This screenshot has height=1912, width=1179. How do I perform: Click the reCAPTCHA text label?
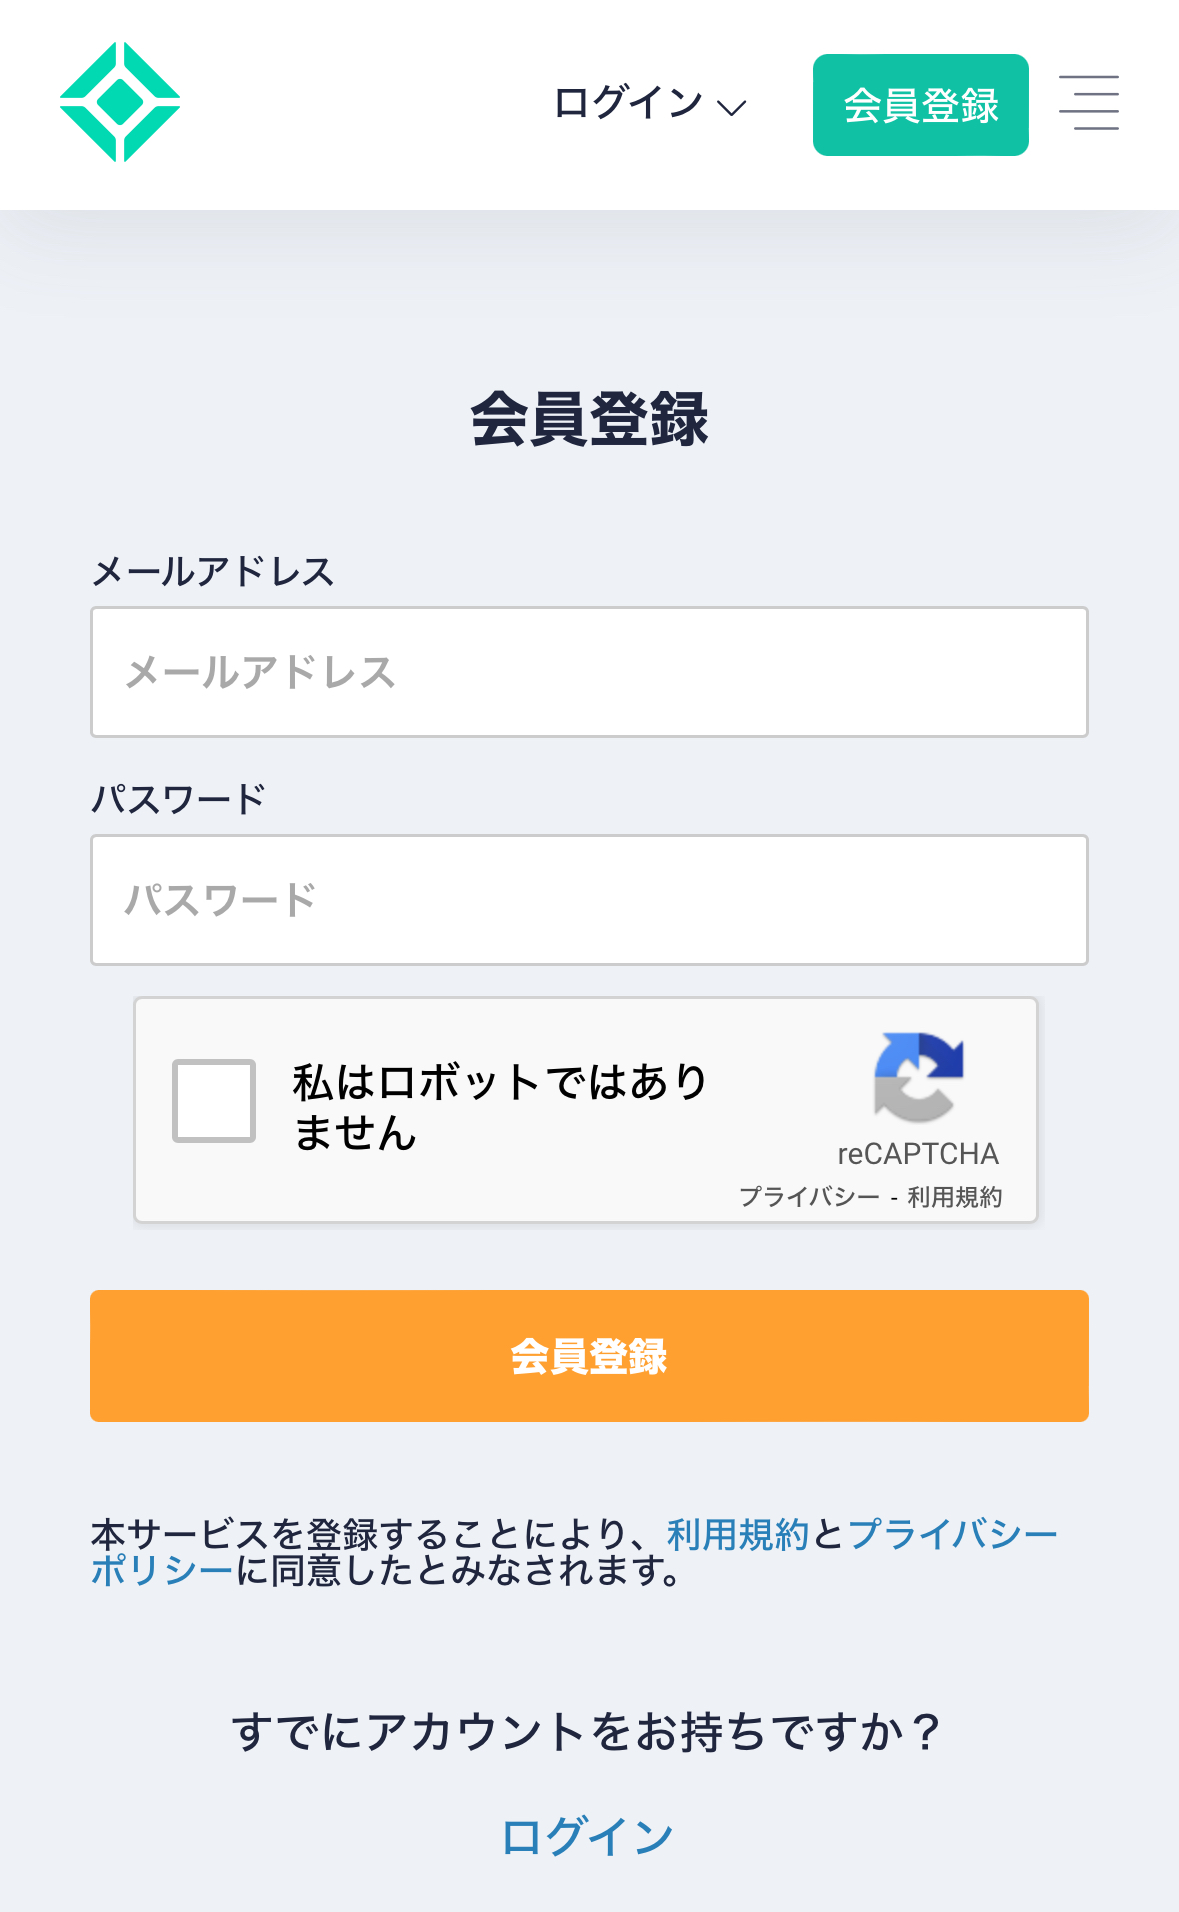coord(918,1154)
